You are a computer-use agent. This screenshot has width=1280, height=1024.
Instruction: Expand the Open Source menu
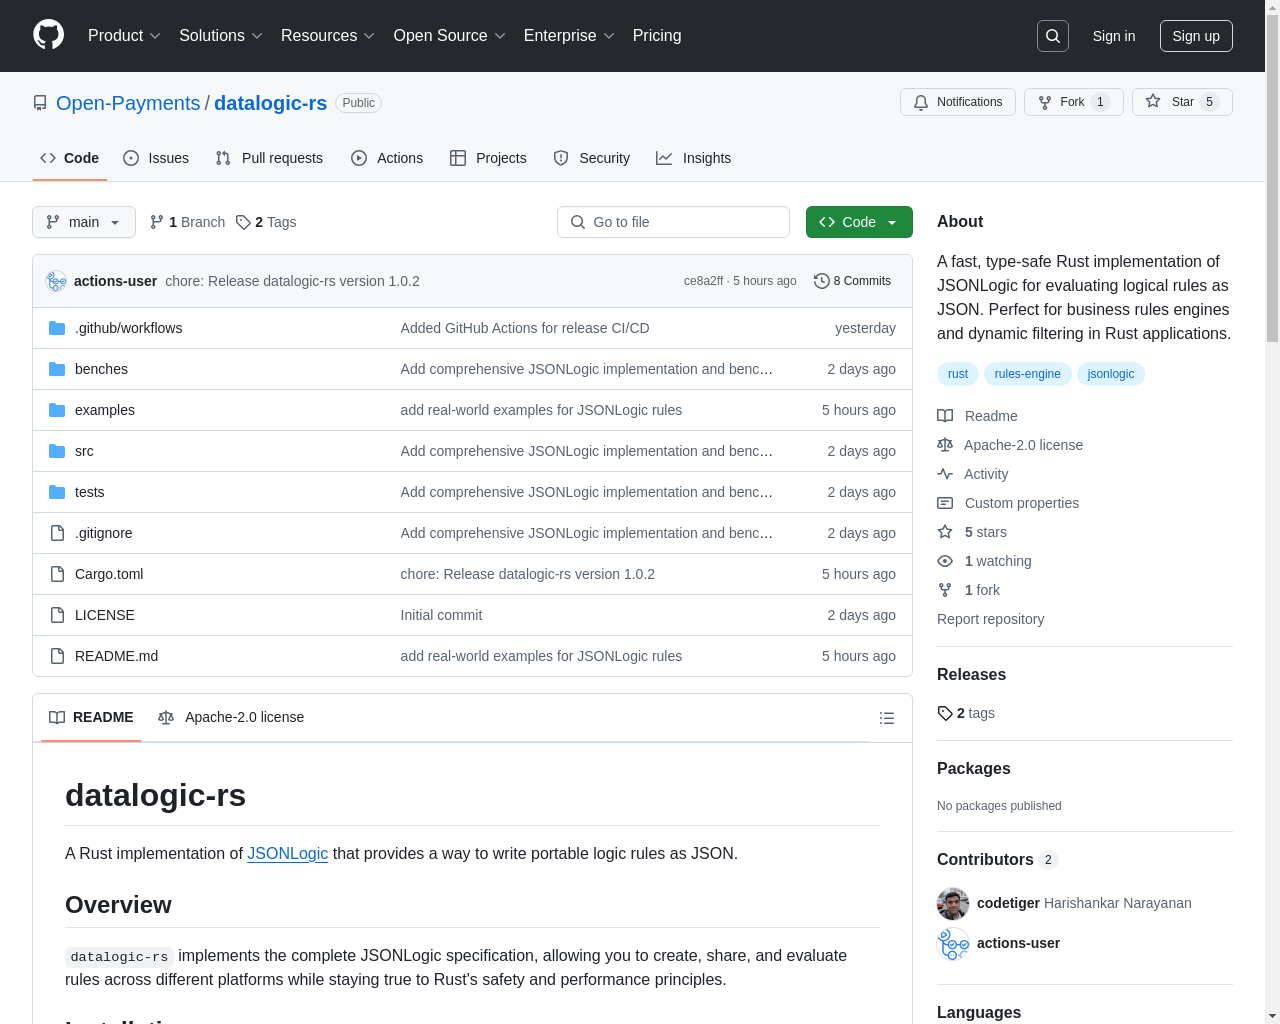pos(450,36)
